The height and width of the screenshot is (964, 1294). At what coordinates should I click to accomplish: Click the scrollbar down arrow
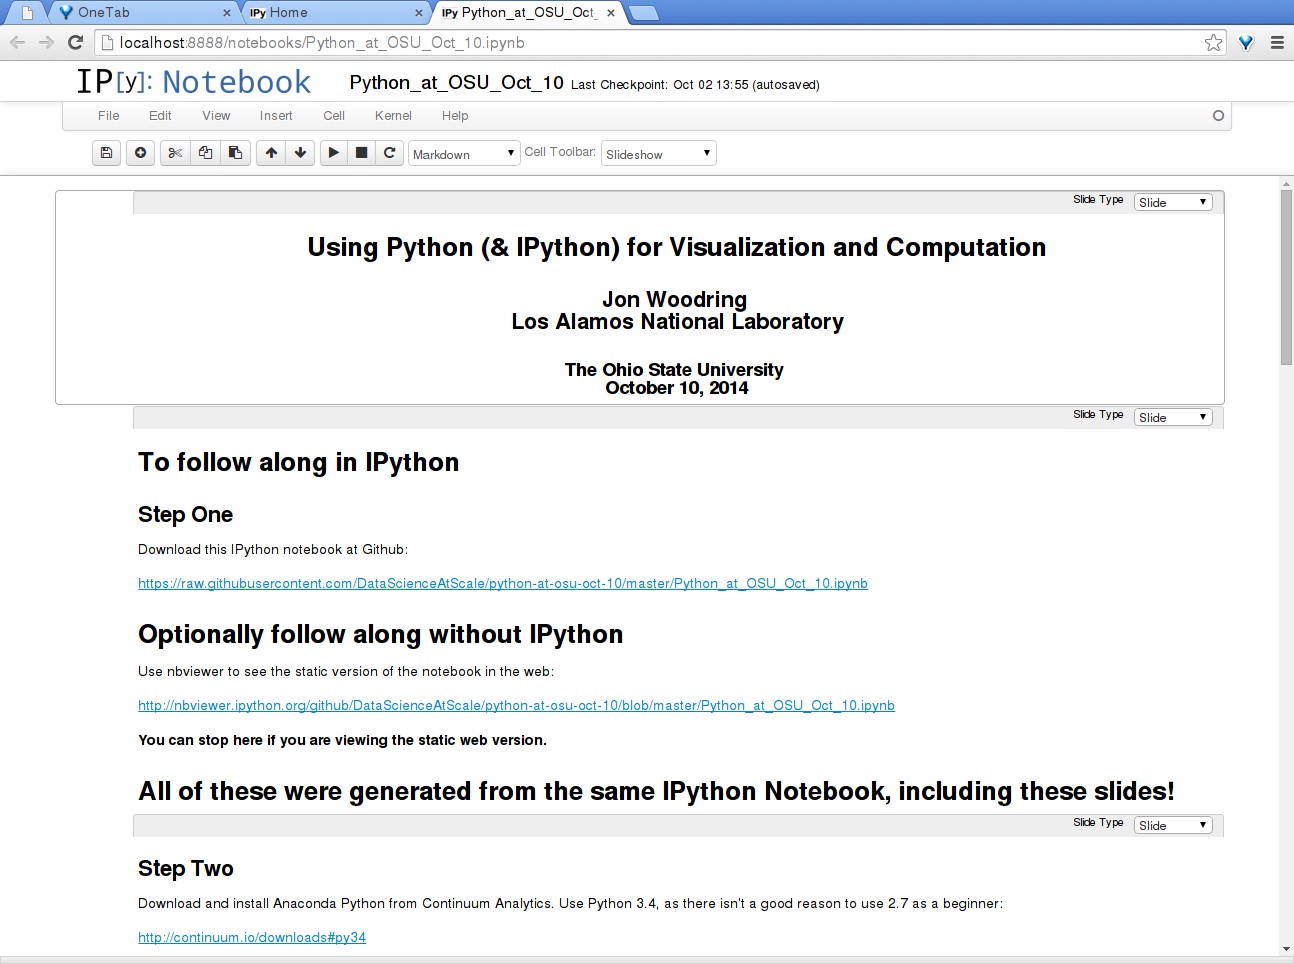click(1286, 949)
